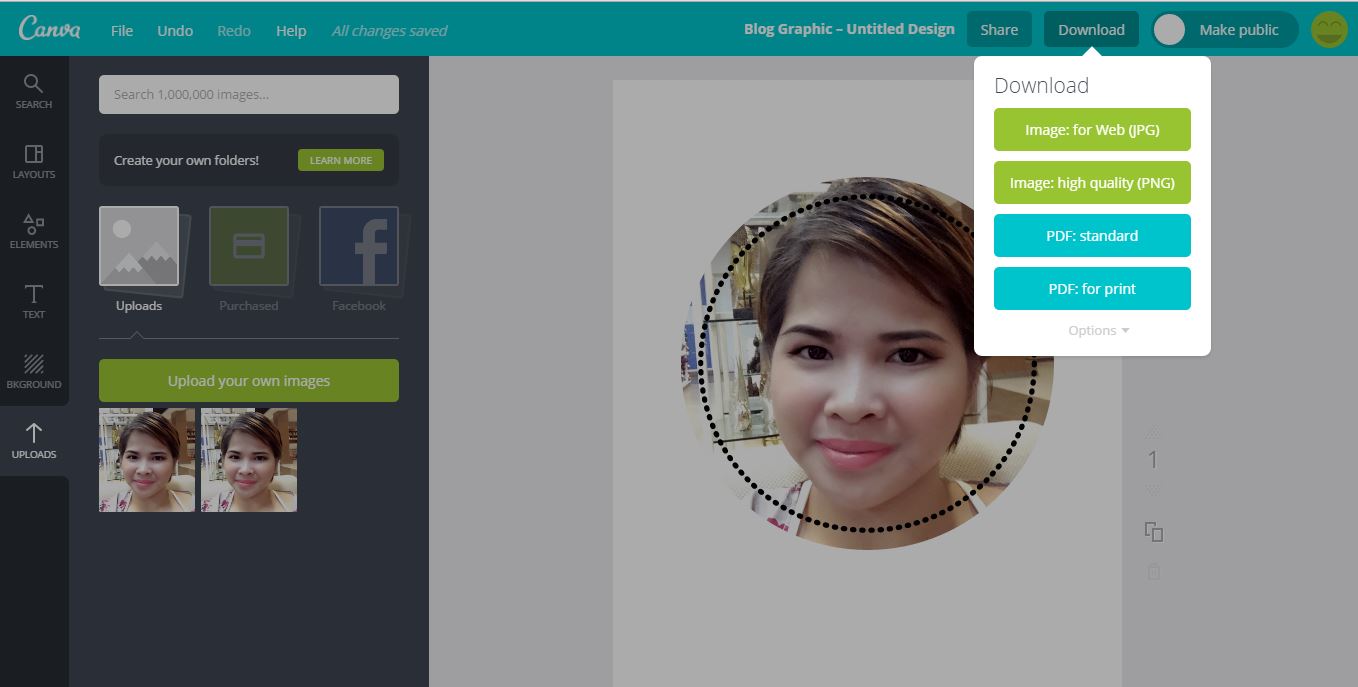
Task: Click the page number 1 indicator
Action: pyautogui.click(x=1153, y=460)
